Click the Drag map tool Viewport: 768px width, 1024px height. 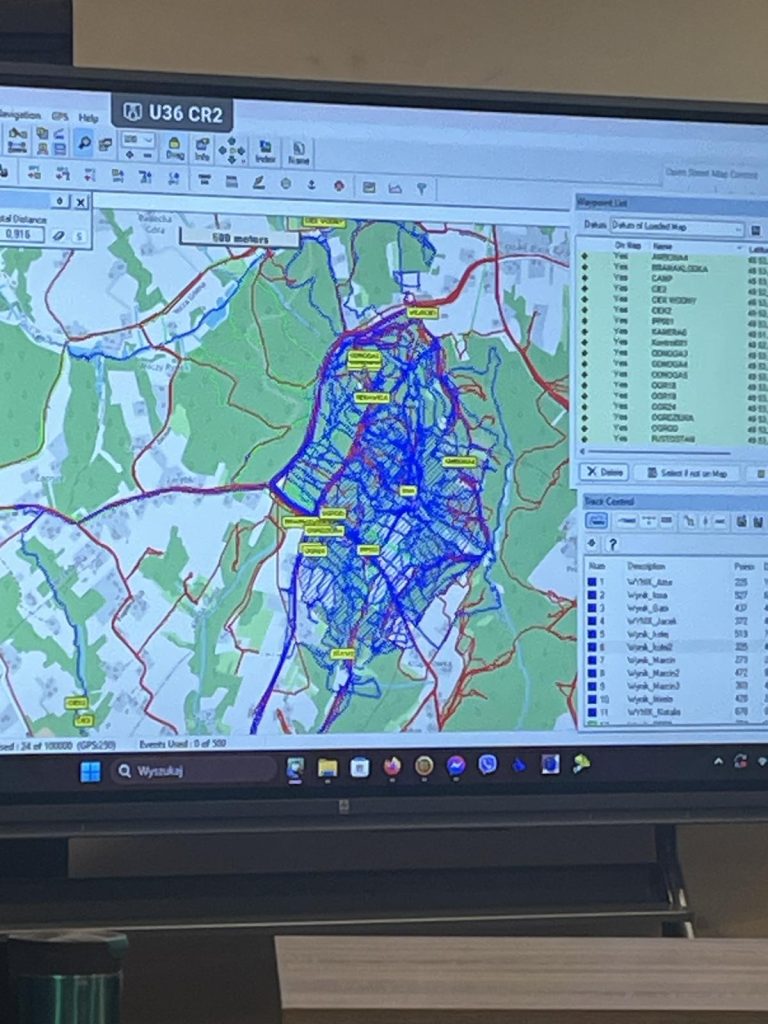coord(174,148)
